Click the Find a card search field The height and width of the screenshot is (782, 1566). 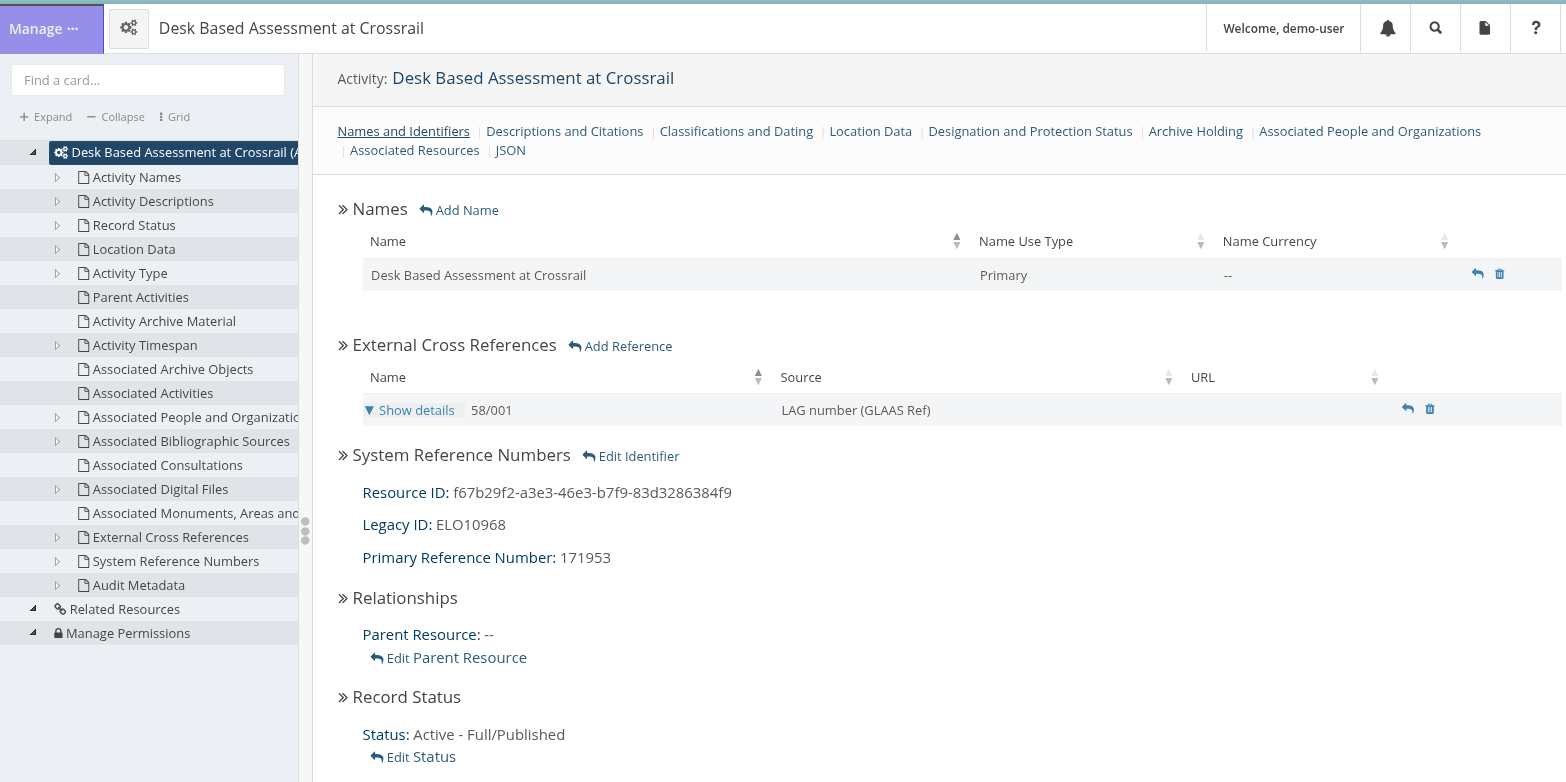click(x=148, y=80)
